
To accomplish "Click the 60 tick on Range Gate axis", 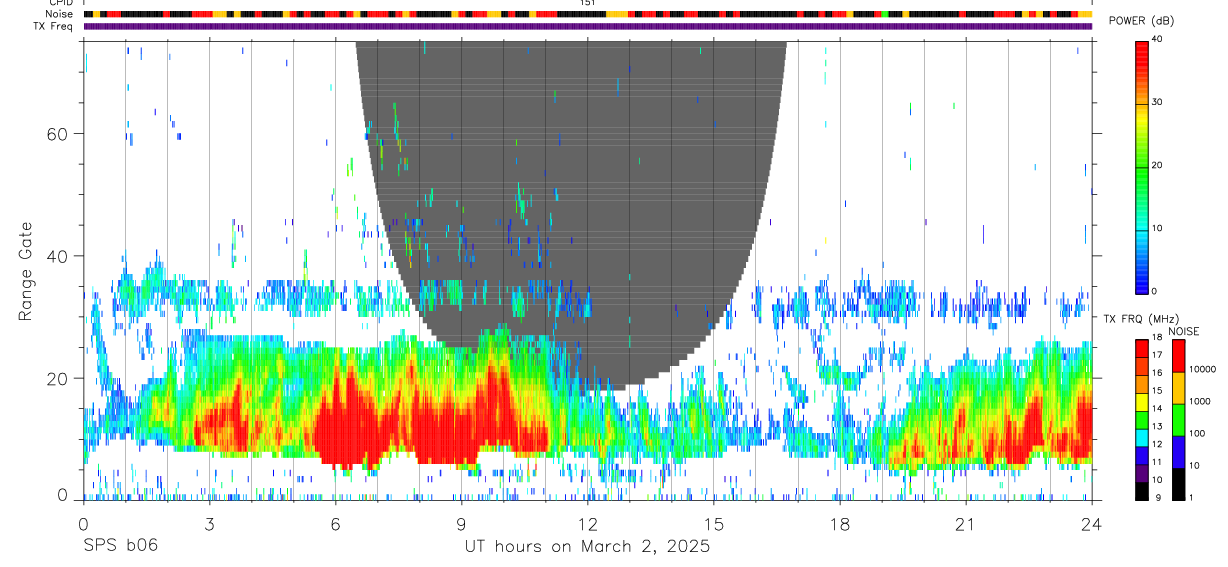I will (x=56, y=133).
